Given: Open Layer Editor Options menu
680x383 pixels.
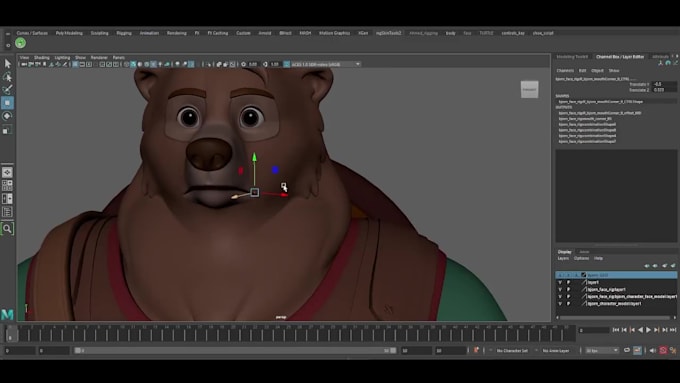Looking at the screenshot, I should (581, 258).
